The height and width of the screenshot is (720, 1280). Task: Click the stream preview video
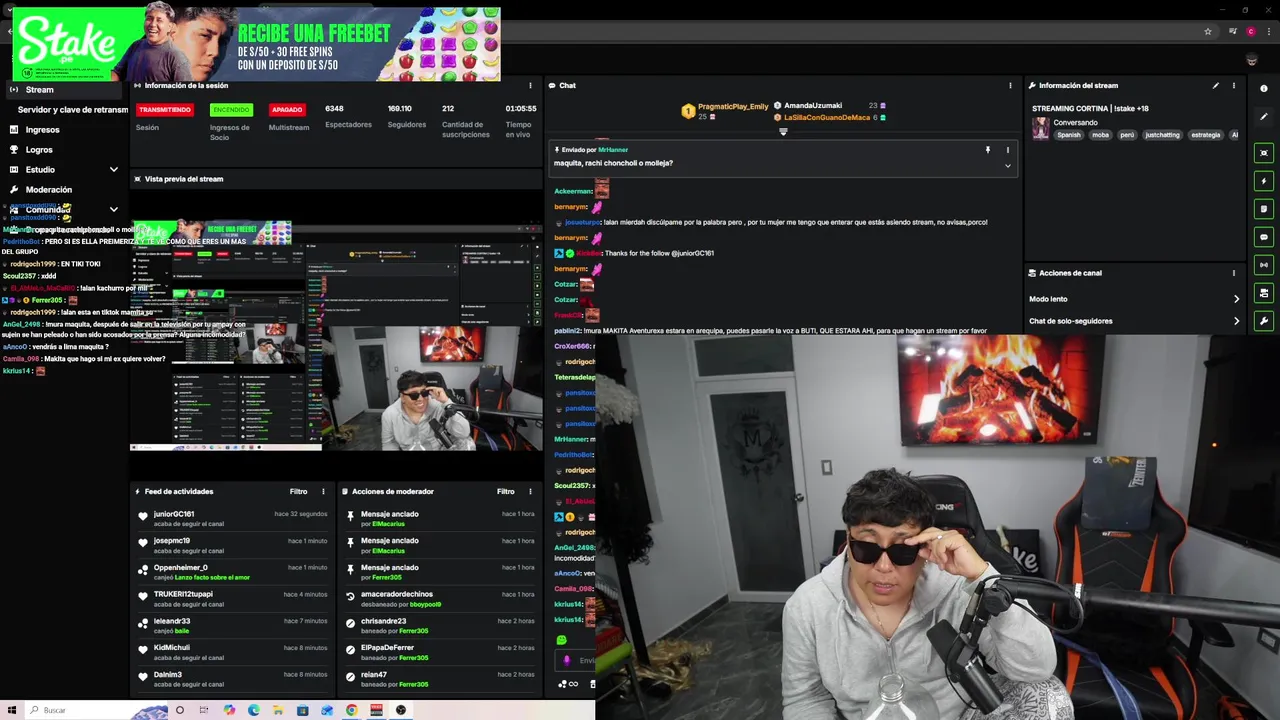tap(337, 336)
